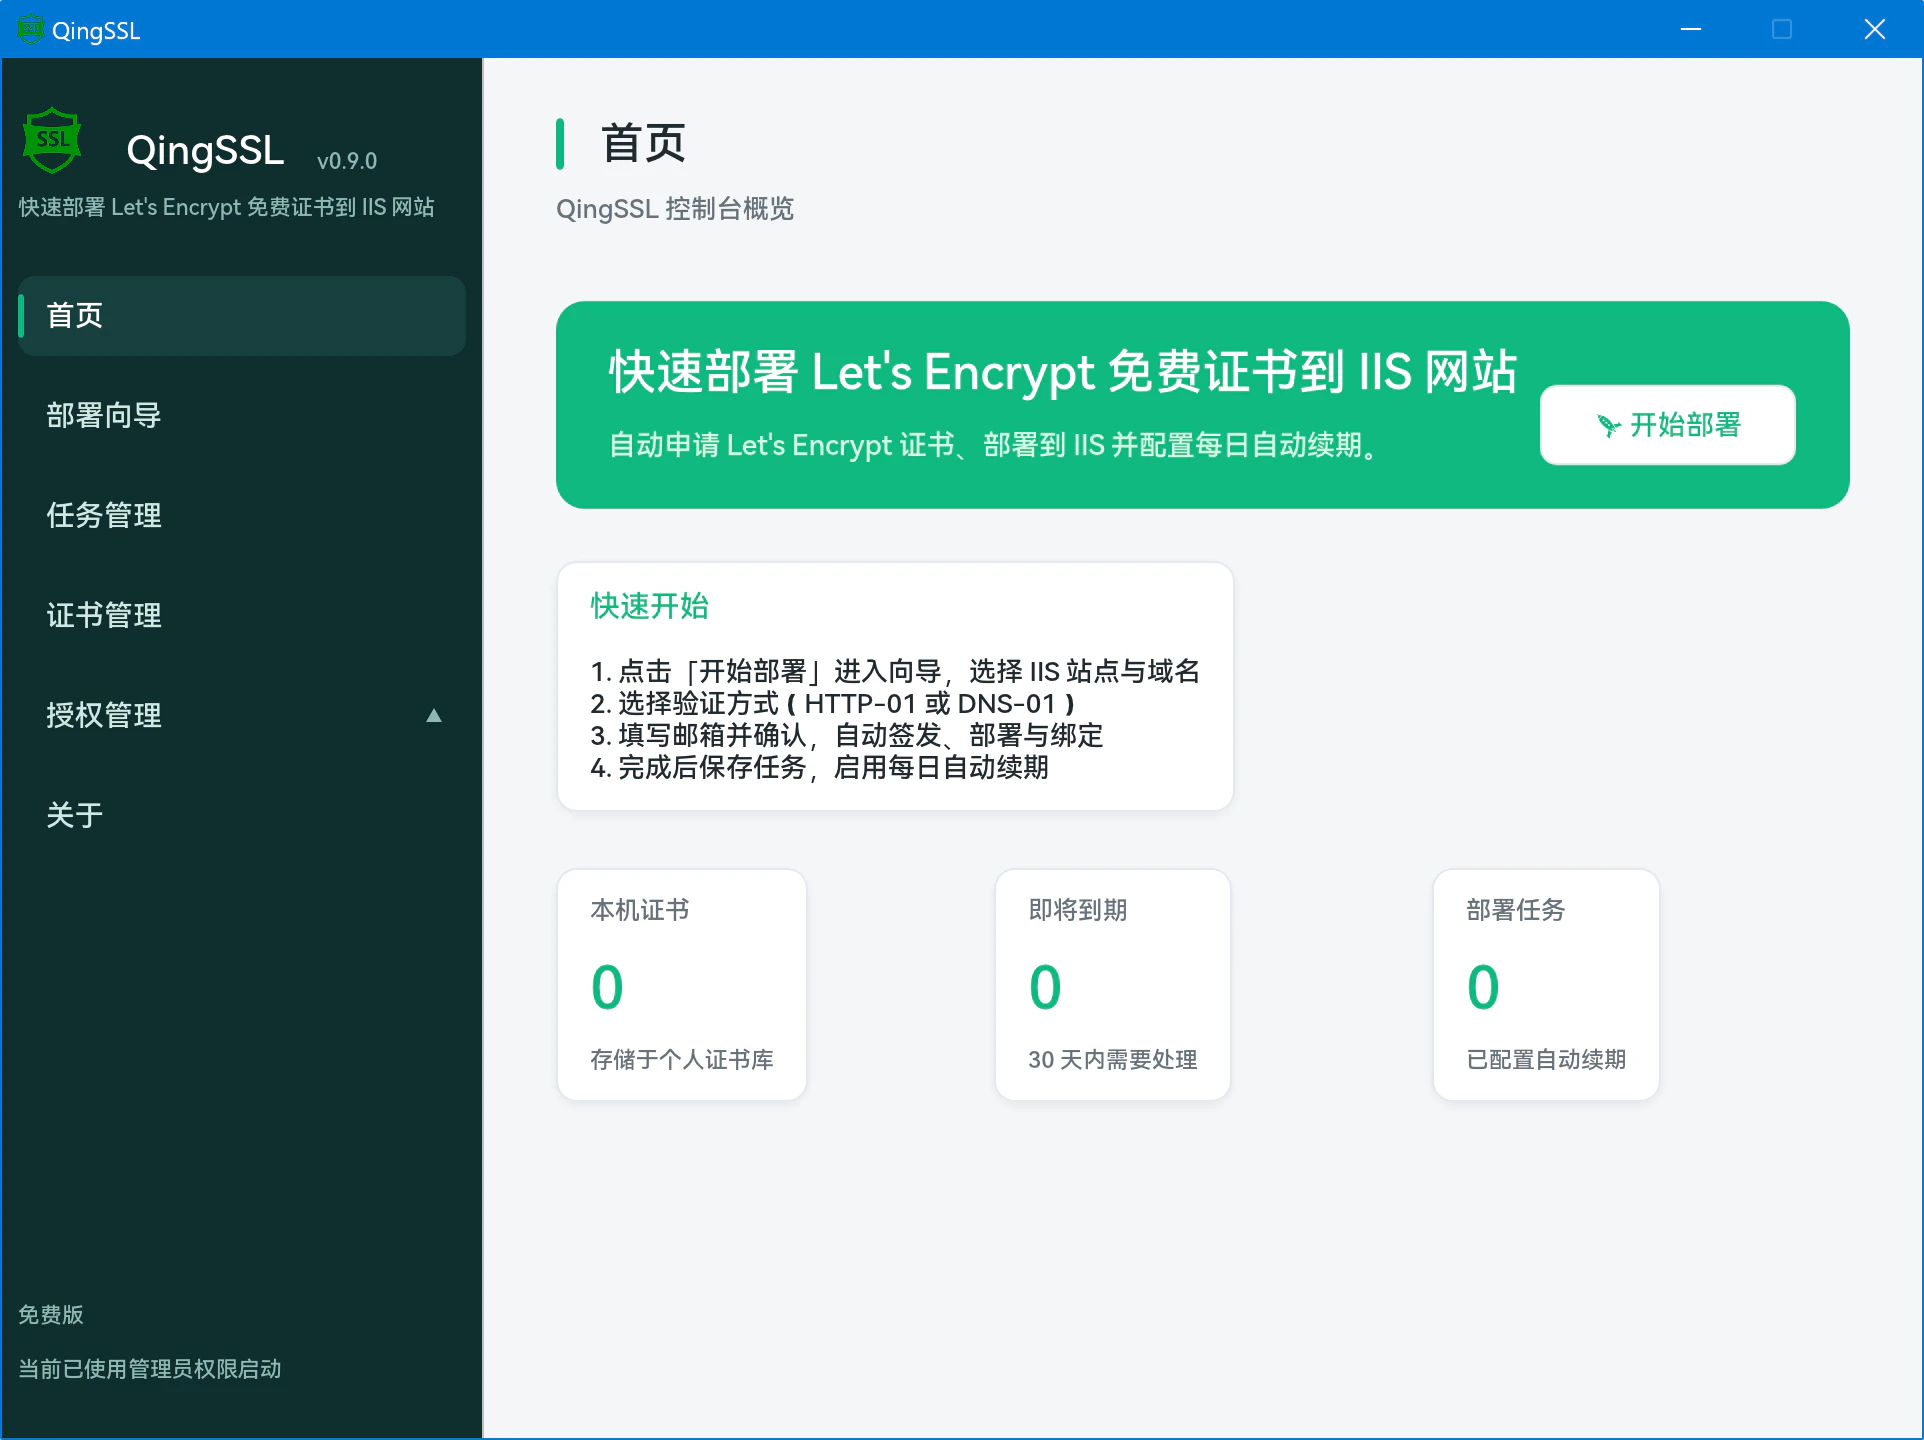The width and height of the screenshot is (1924, 1440).
Task: Open the 关于 sidebar menu item
Action: pos(242,816)
